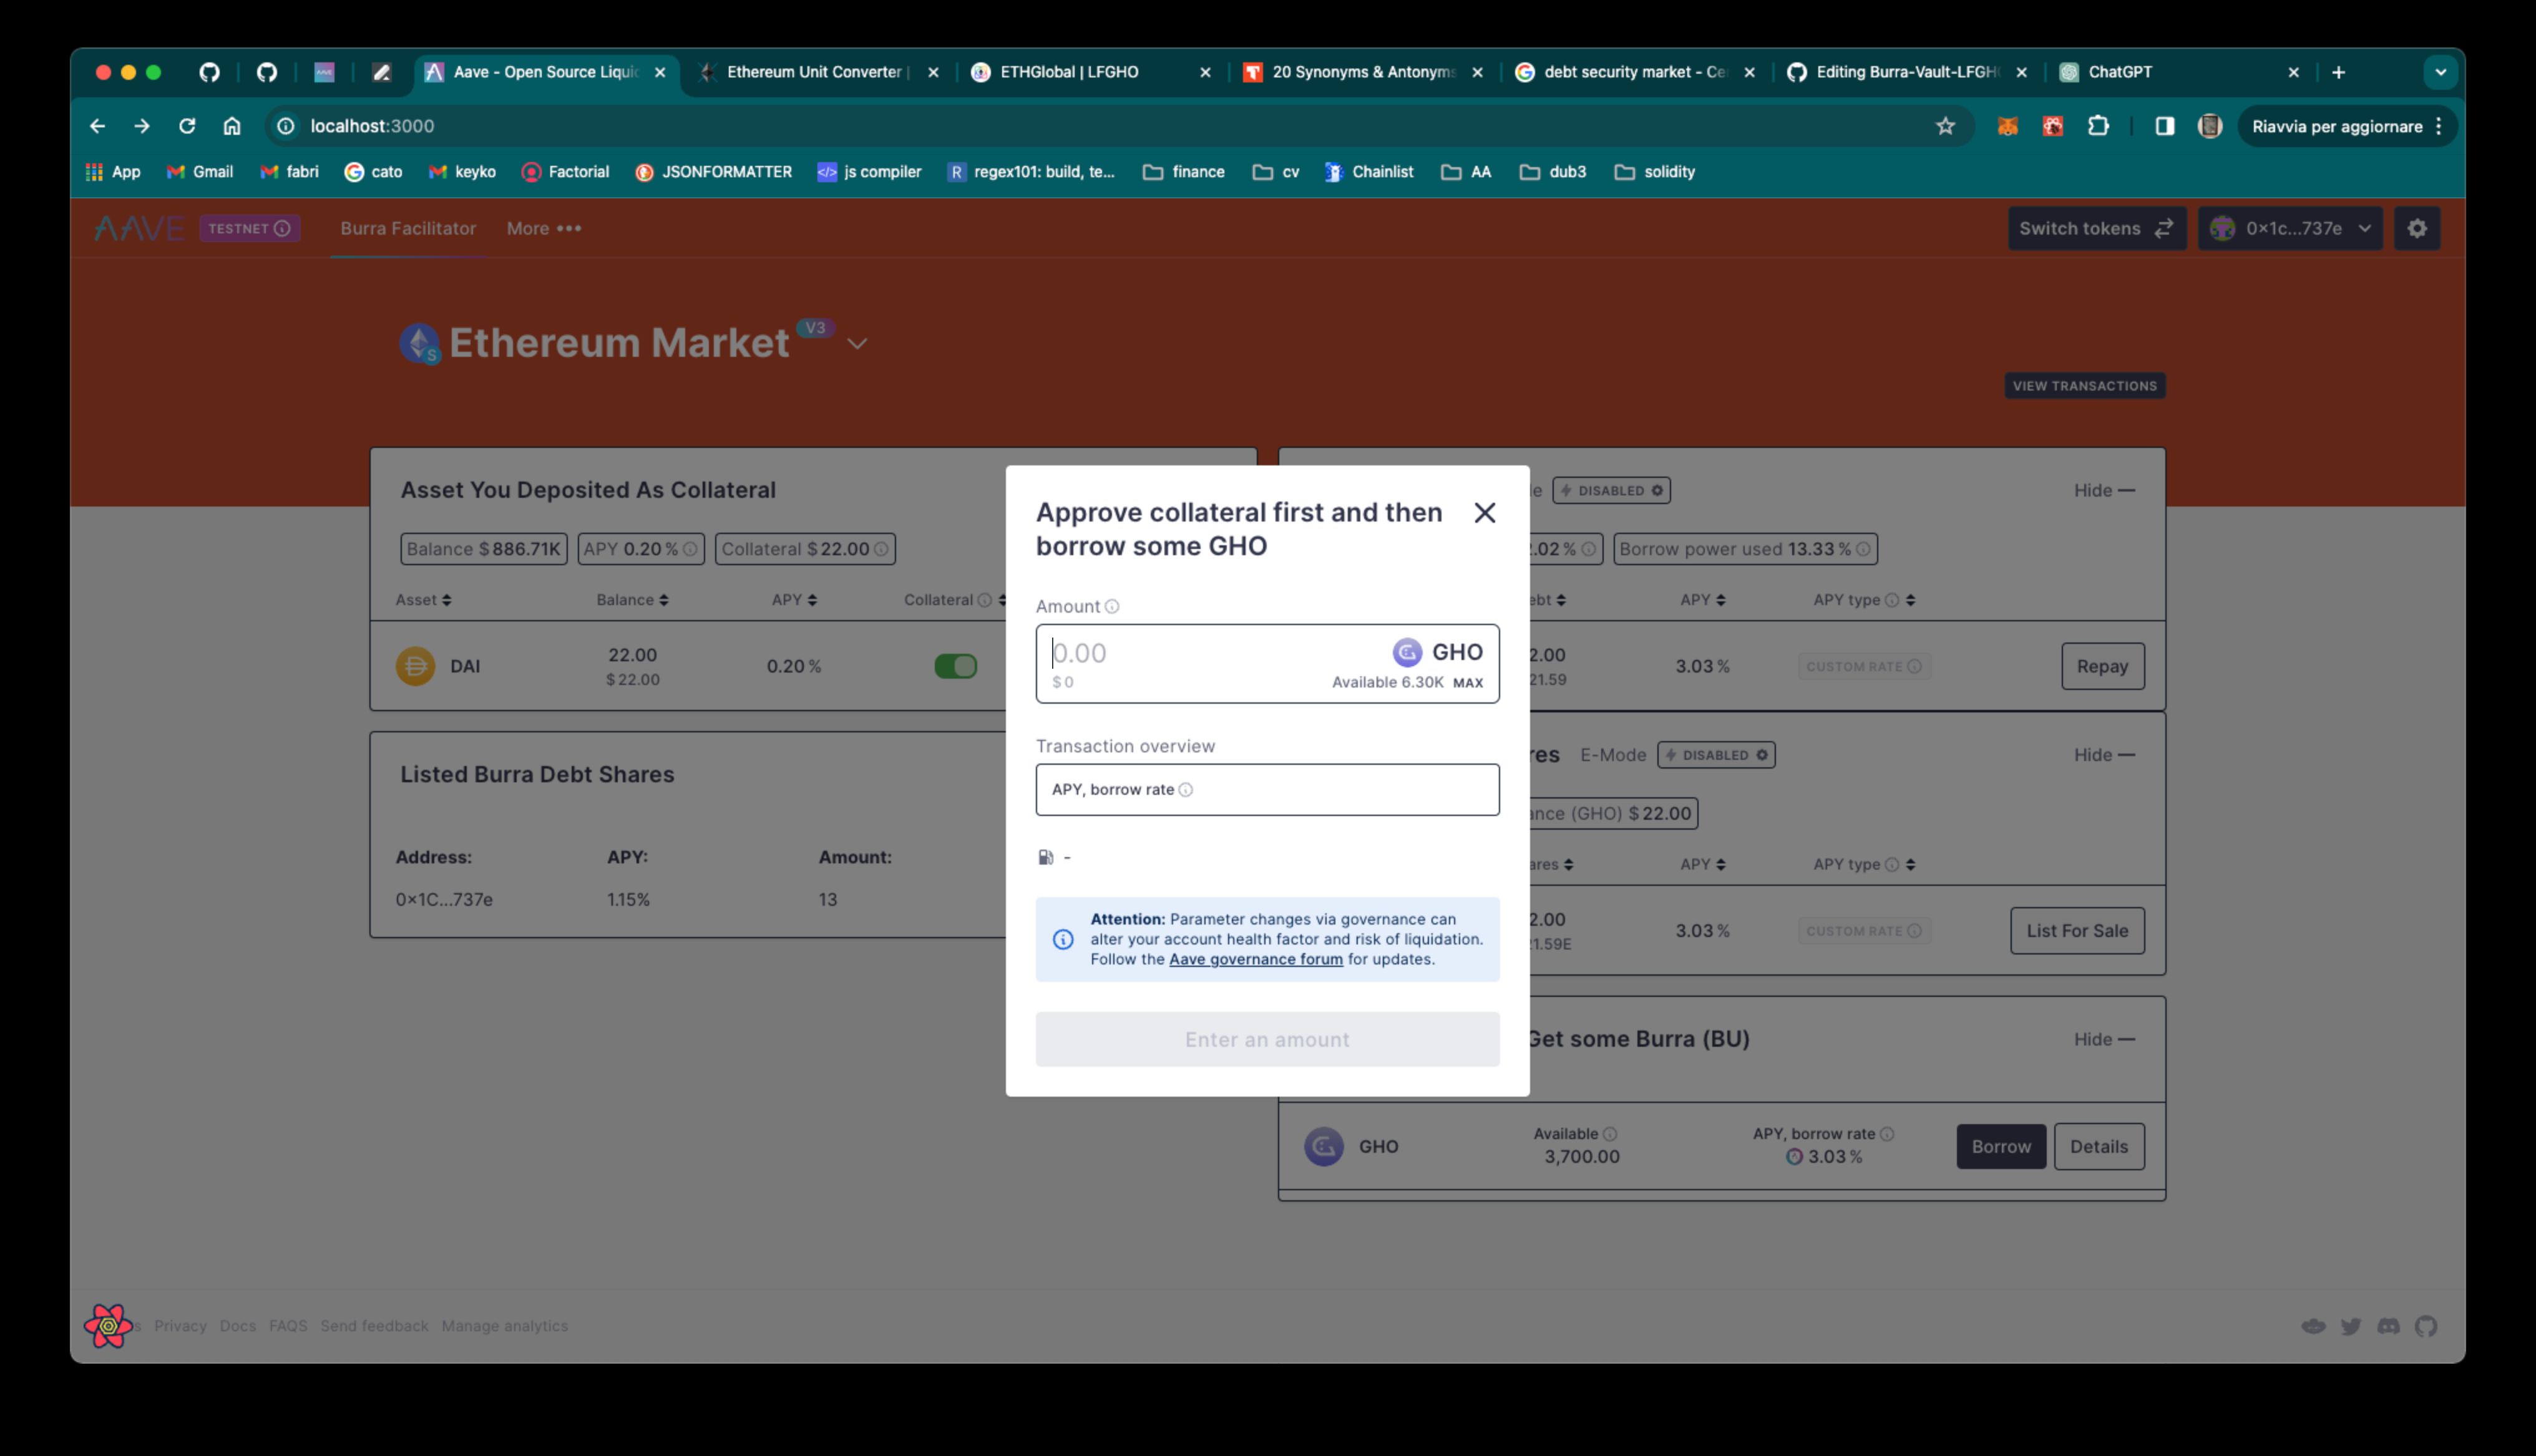This screenshot has width=2536, height=1456.
Task: Sort collateral table by APY
Action: (x=794, y=600)
